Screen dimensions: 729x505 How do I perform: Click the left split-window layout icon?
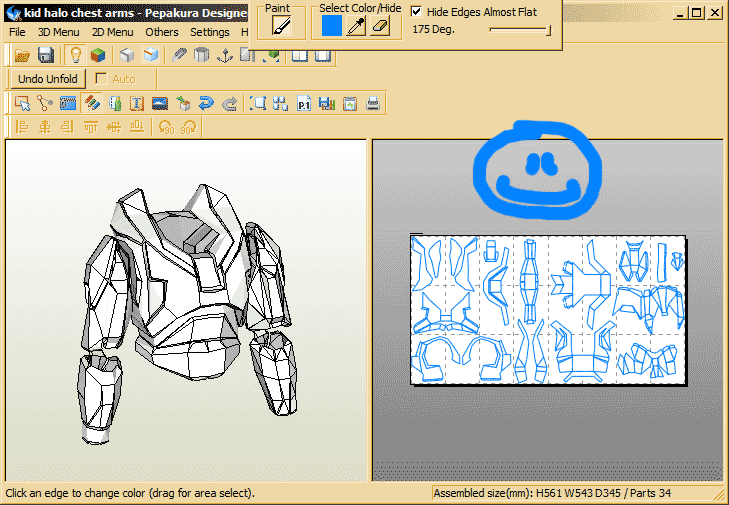coord(300,56)
